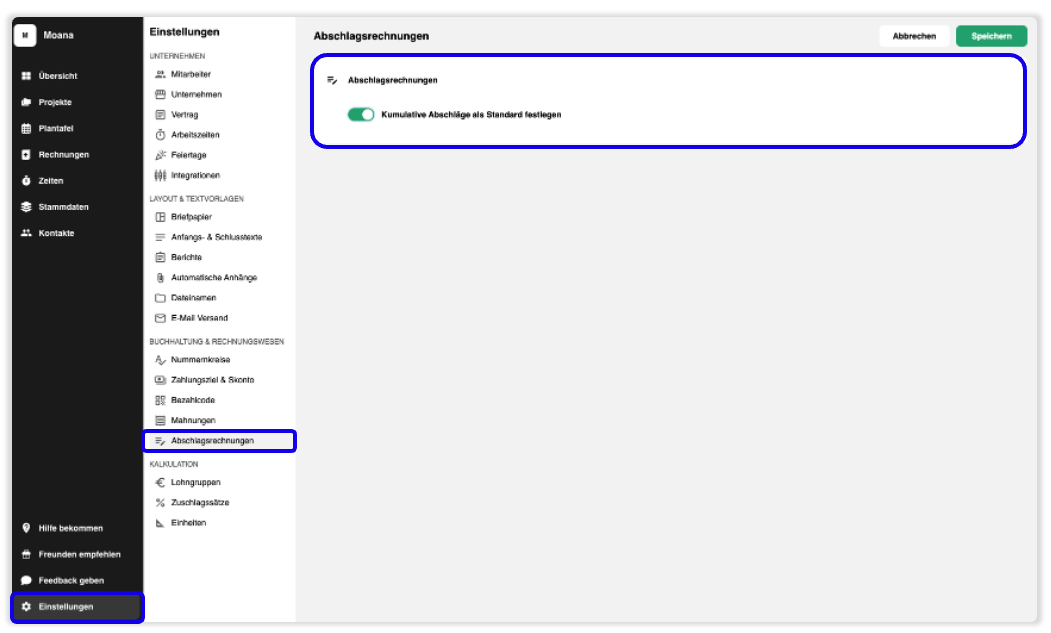Click the Rechnungen invoice icon
This screenshot has width=1051, height=633.
26,154
